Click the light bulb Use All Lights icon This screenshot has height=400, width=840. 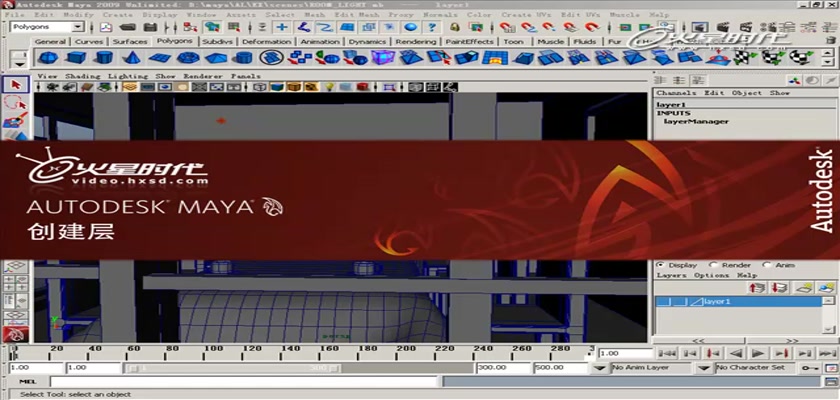coord(329,86)
